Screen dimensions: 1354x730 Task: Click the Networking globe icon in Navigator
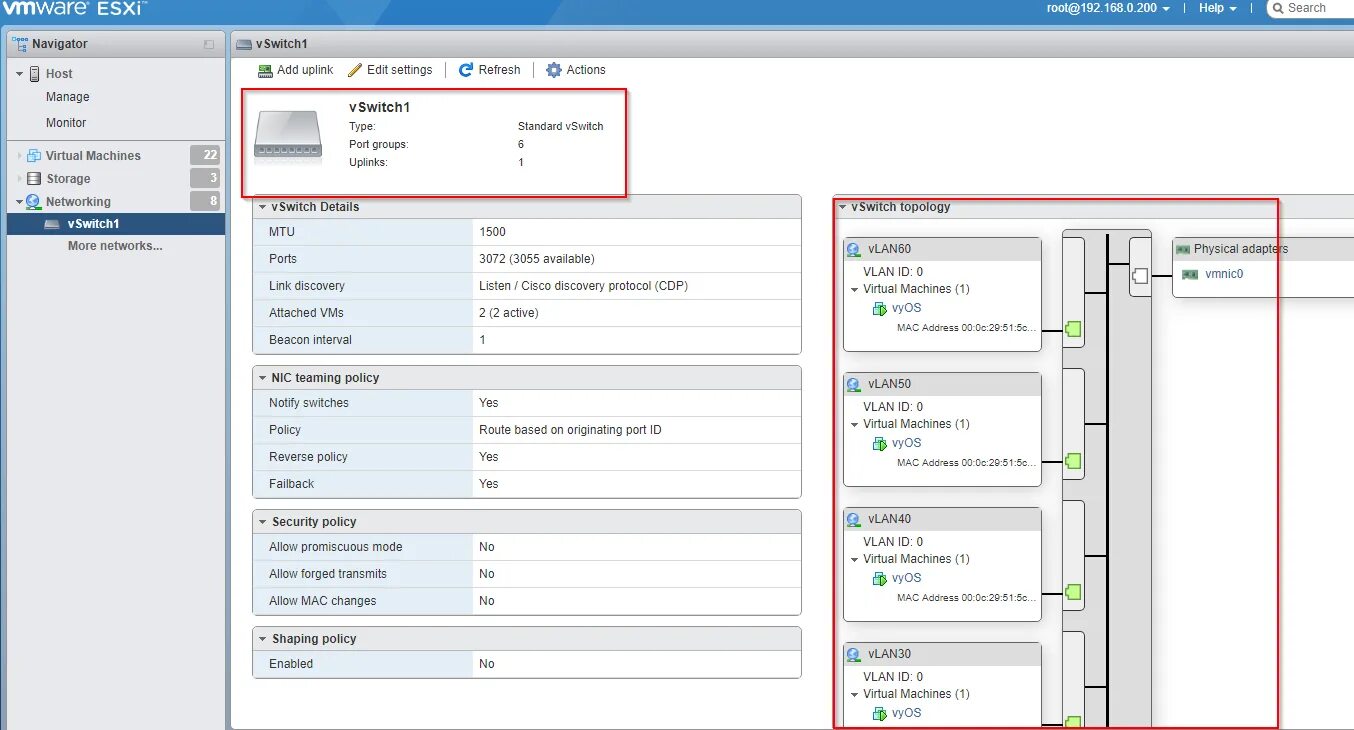[34, 202]
